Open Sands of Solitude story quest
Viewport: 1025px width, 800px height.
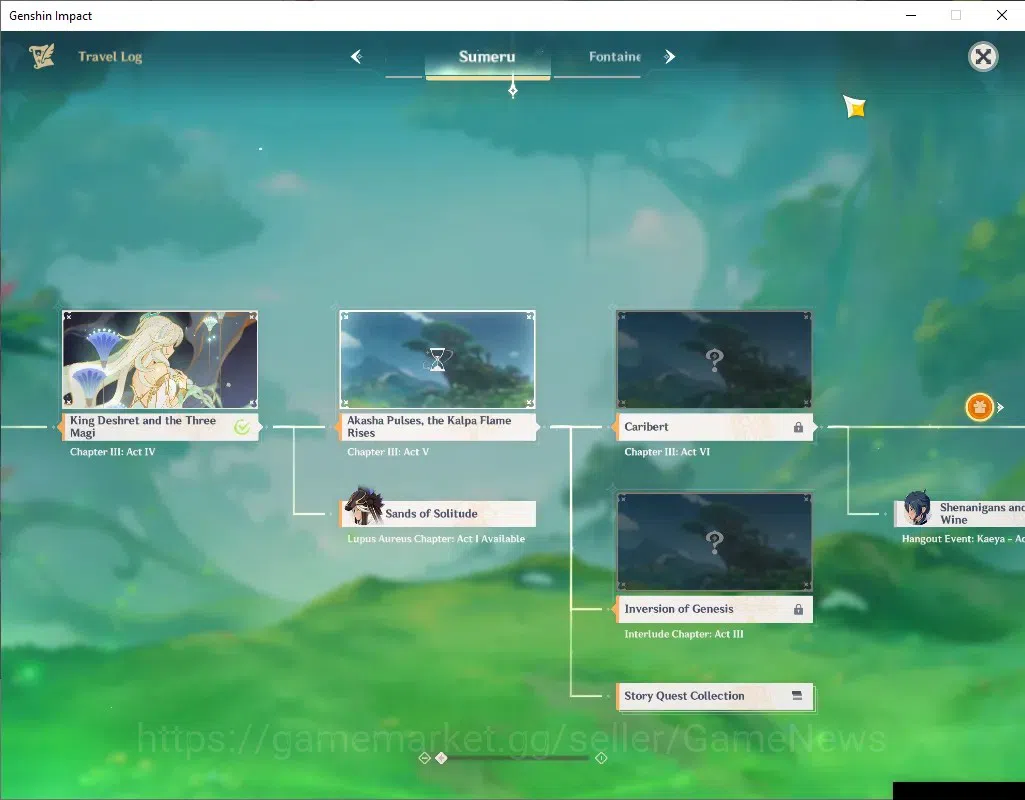click(x=437, y=514)
